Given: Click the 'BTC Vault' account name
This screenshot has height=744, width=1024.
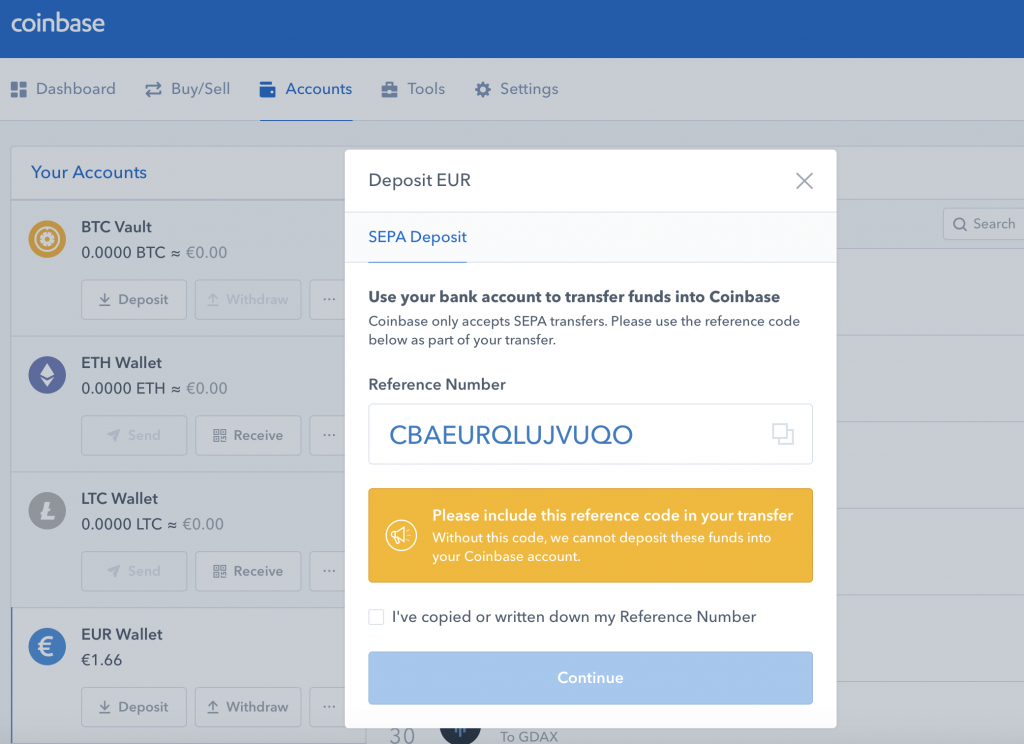Looking at the screenshot, I should (x=116, y=227).
